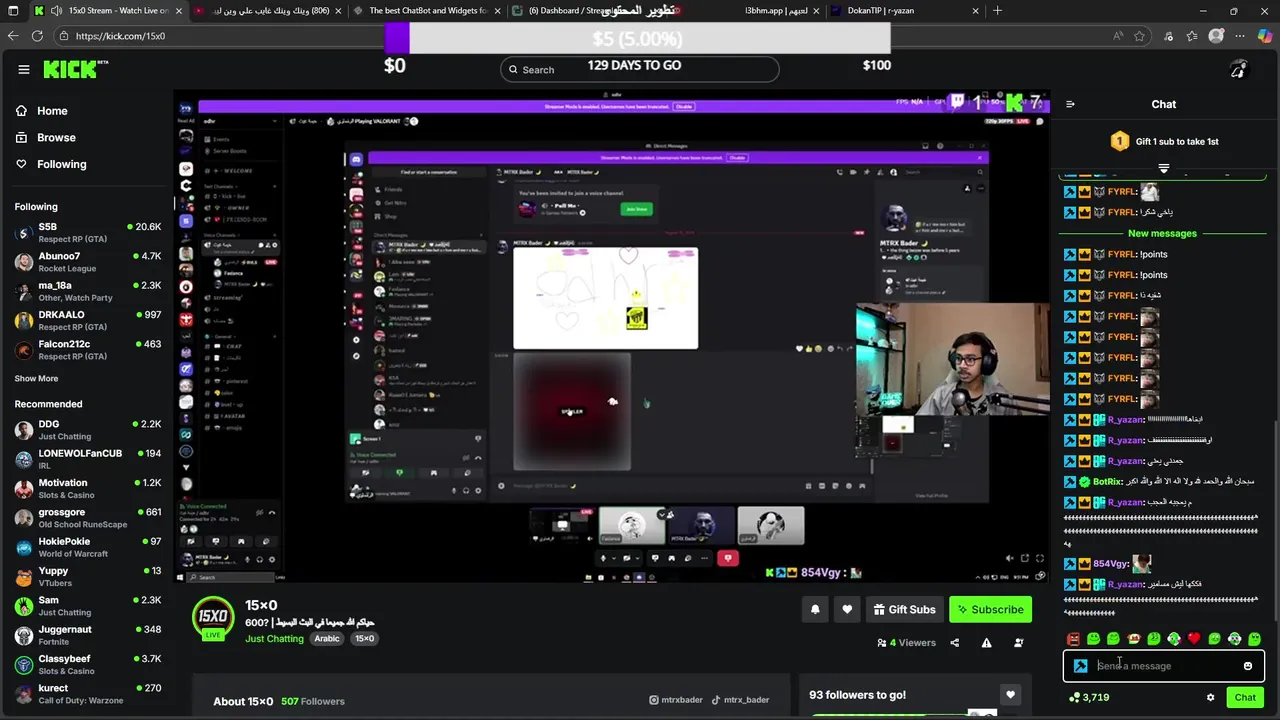Click in the Send a message field
The height and width of the screenshot is (720, 1280).
[x=1163, y=666]
